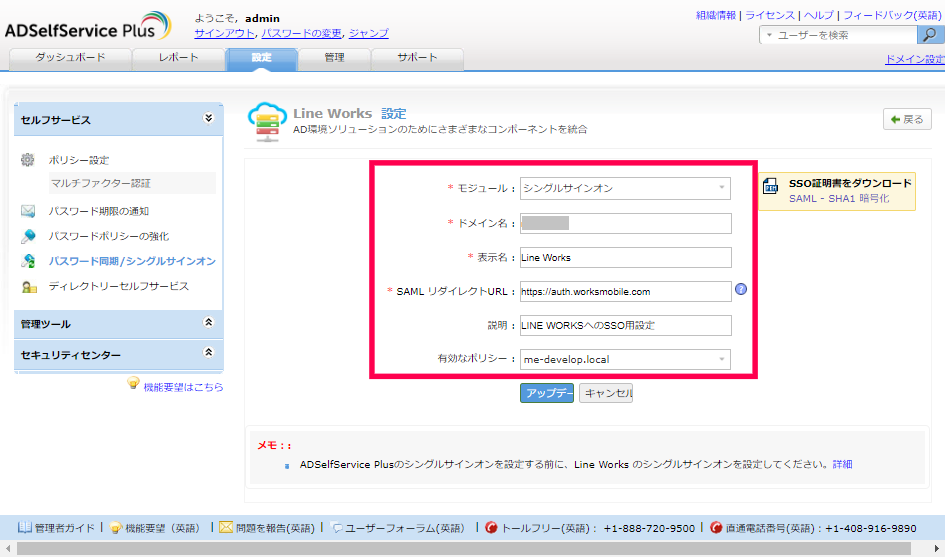The height and width of the screenshot is (557, 945).
Task: Focus the ドメイン名 input field
Action: (626, 223)
